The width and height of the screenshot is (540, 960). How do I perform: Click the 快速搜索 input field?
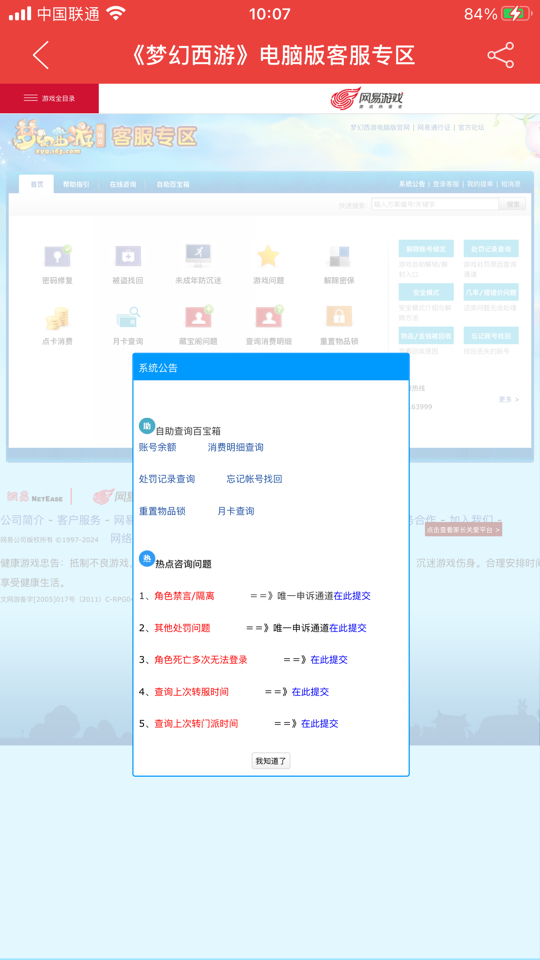point(435,204)
